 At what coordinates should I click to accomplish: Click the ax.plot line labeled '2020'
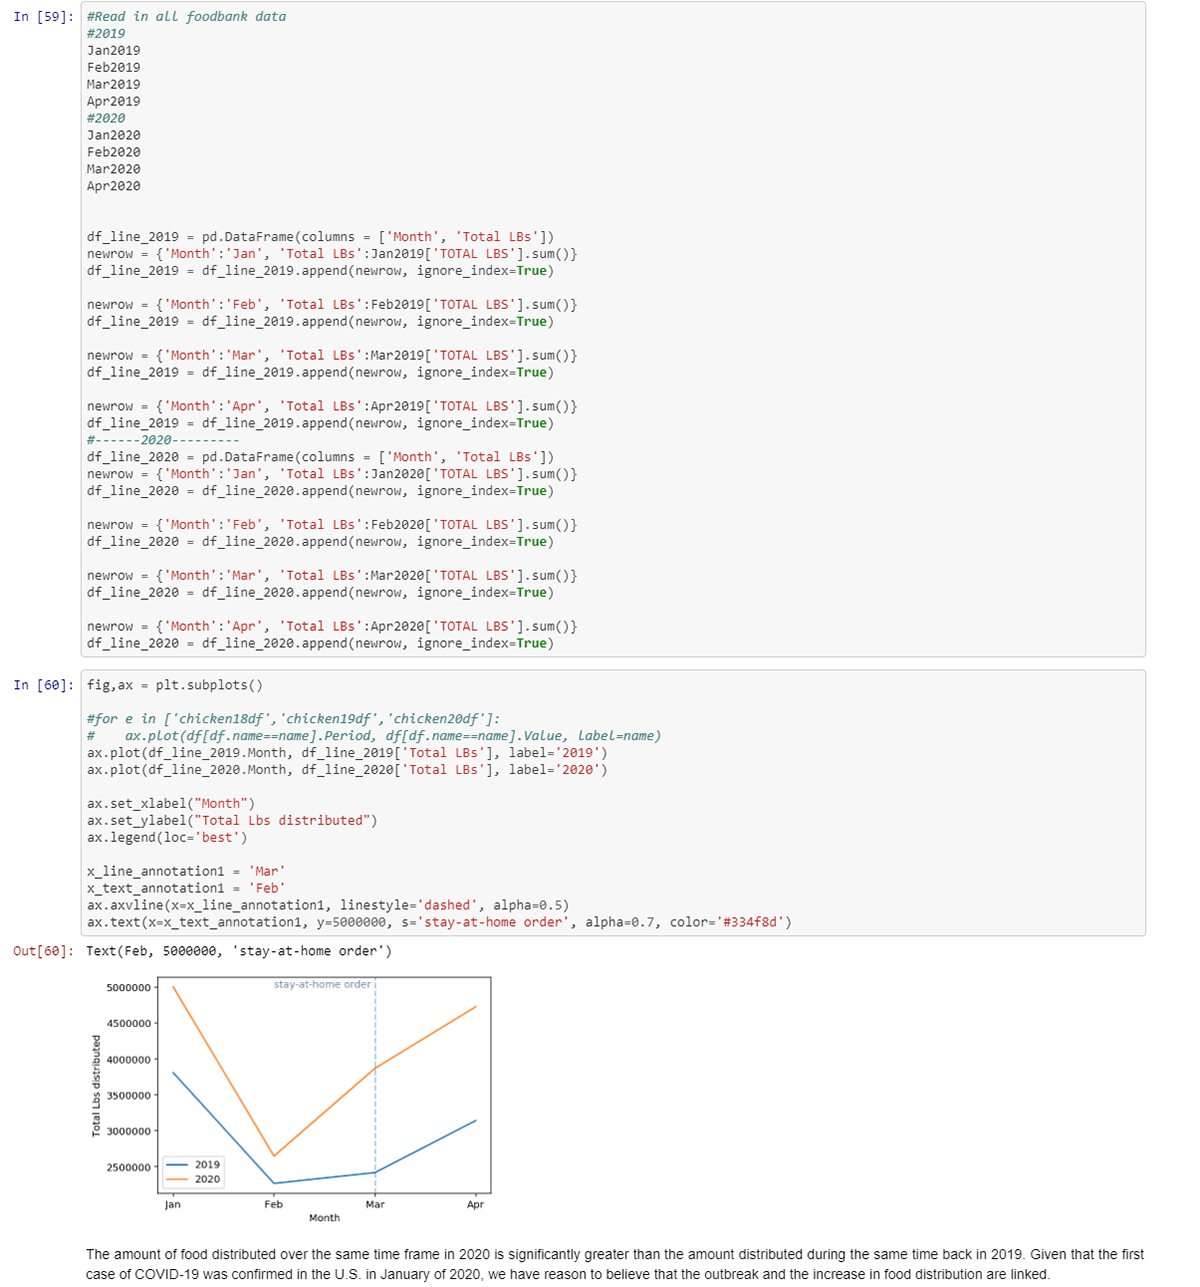(x=347, y=770)
